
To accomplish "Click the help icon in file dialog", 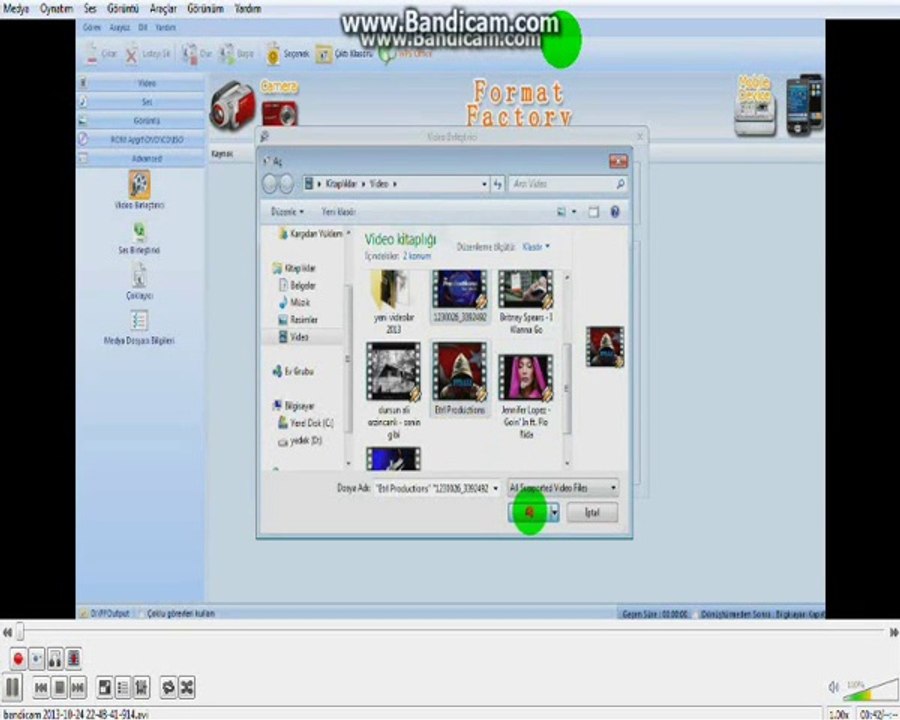I will pyautogui.click(x=615, y=212).
